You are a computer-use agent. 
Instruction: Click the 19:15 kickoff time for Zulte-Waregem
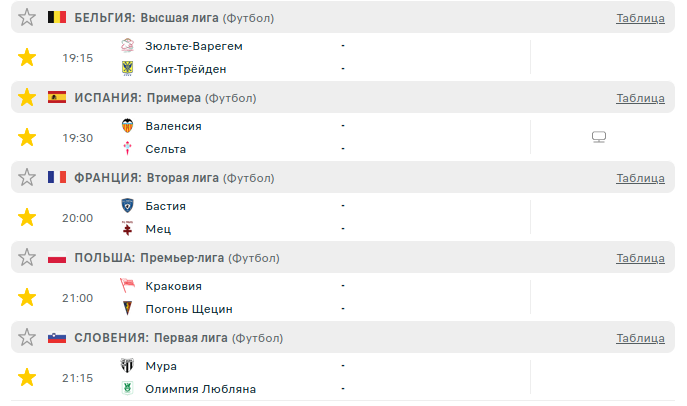[x=77, y=58]
